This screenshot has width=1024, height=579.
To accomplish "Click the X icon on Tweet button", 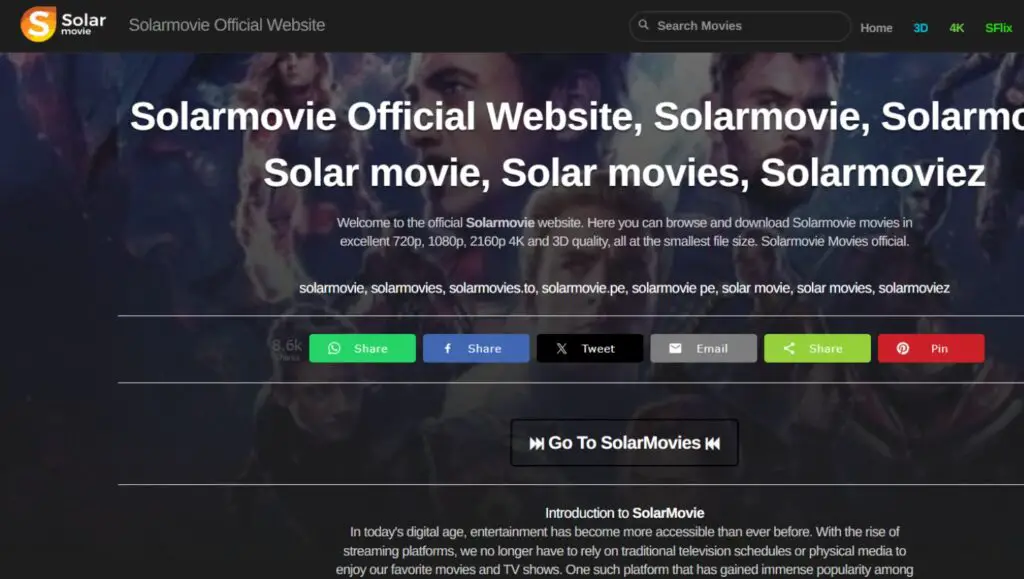I will tap(564, 348).
